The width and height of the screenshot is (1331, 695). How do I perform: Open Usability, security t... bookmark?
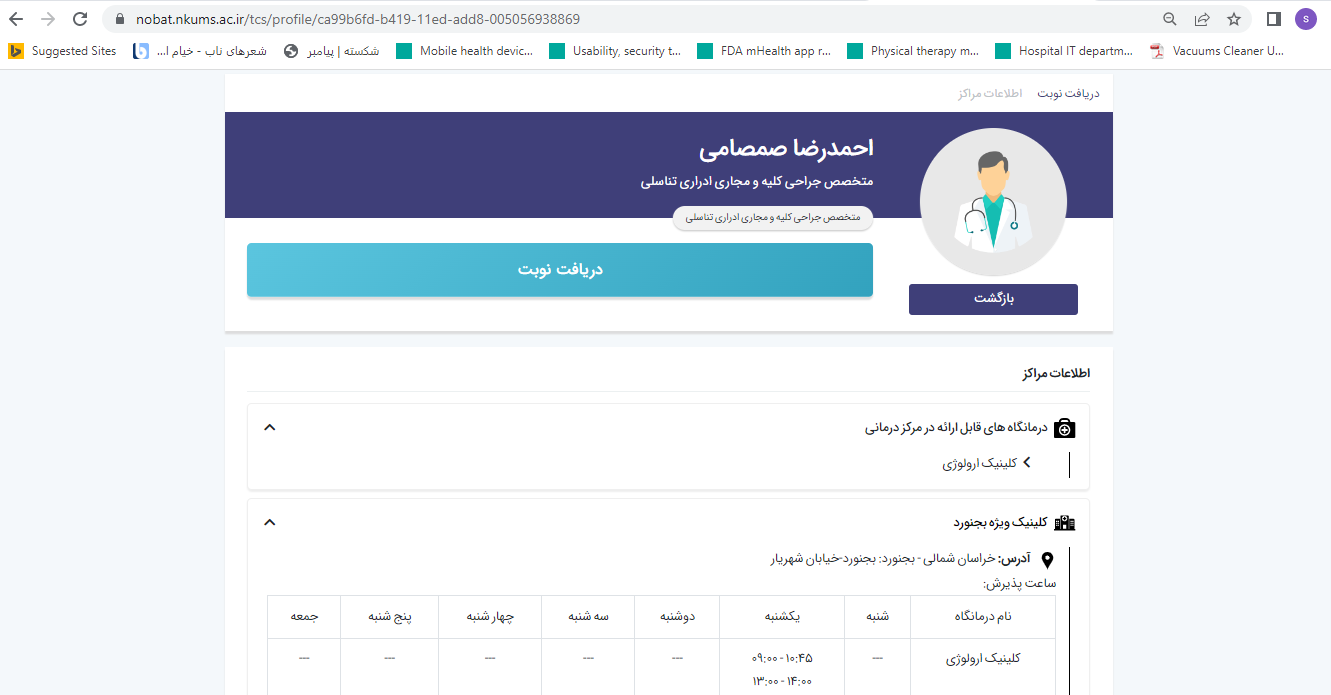point(616,51)
